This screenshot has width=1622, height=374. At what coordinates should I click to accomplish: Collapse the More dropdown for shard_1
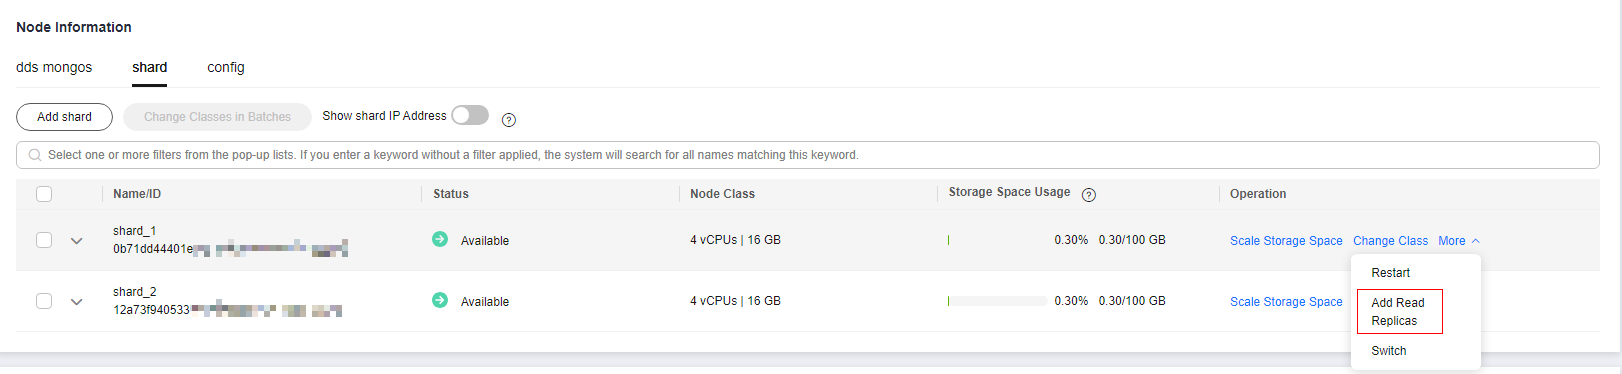pos(1459,241)
